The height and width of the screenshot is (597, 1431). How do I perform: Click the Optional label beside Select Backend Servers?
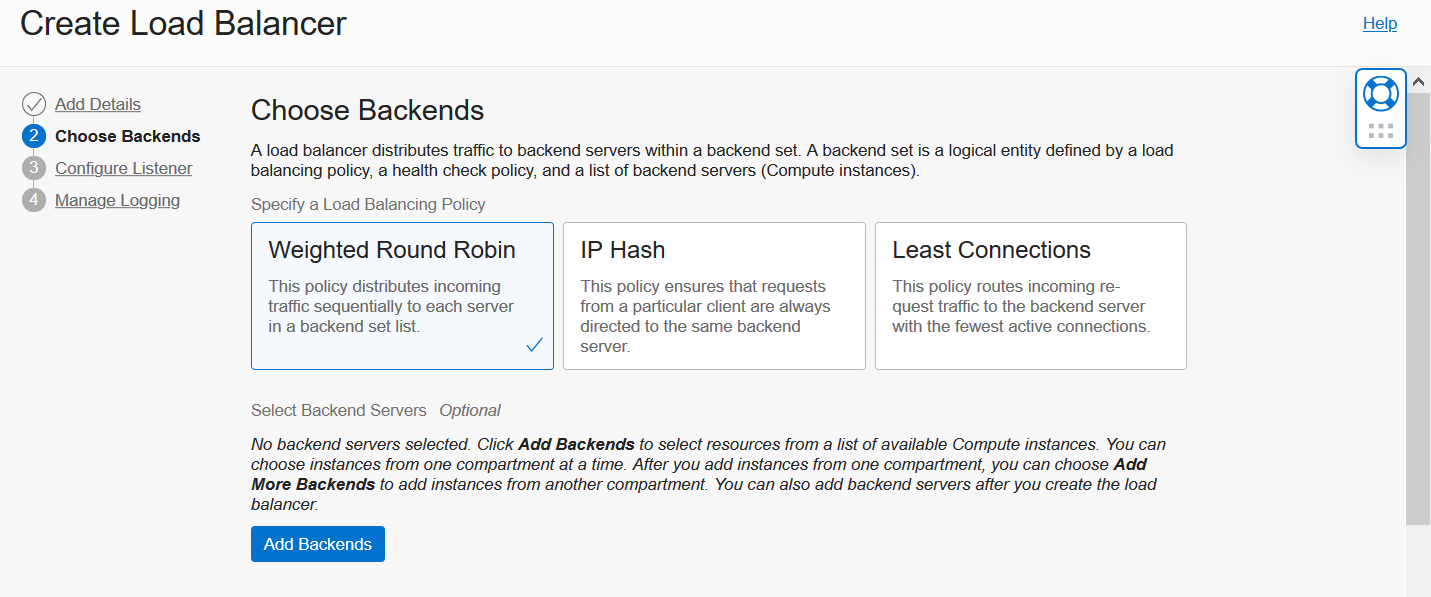[x=469, y=410]
